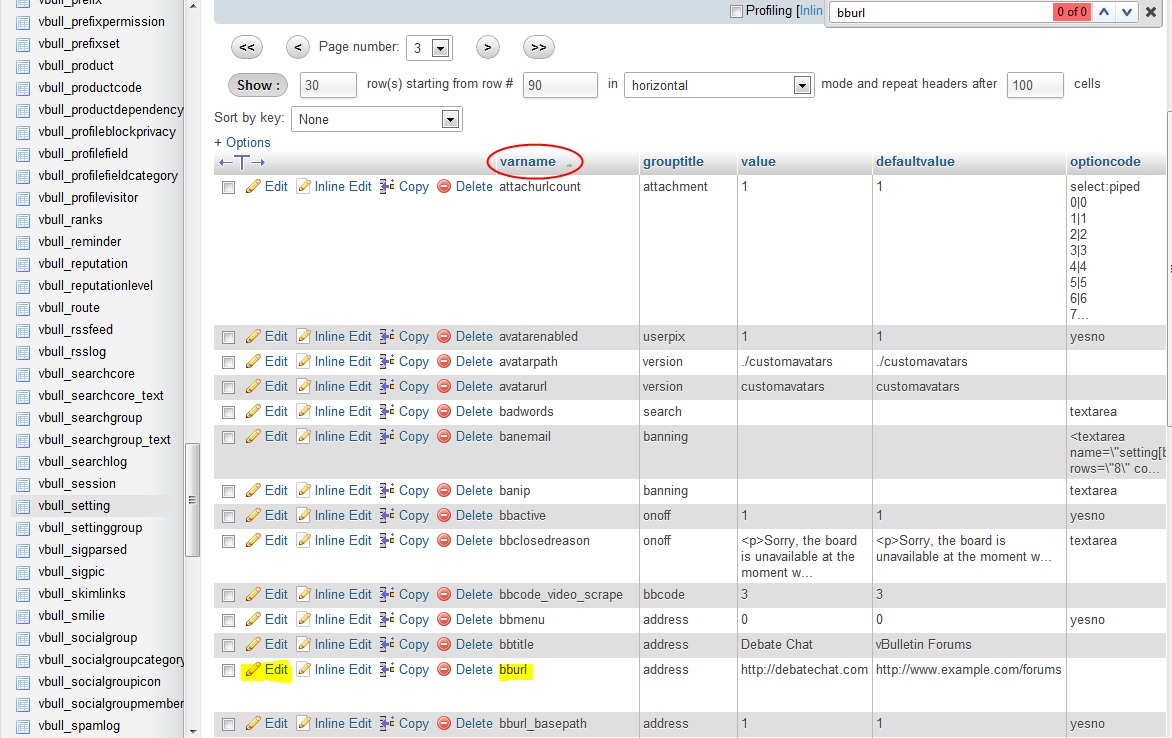Viewport: 1172px width, 738px height.
Task: Select the bbtitle row checkbox
Action: pyautogui.click(x=229, y=645)
